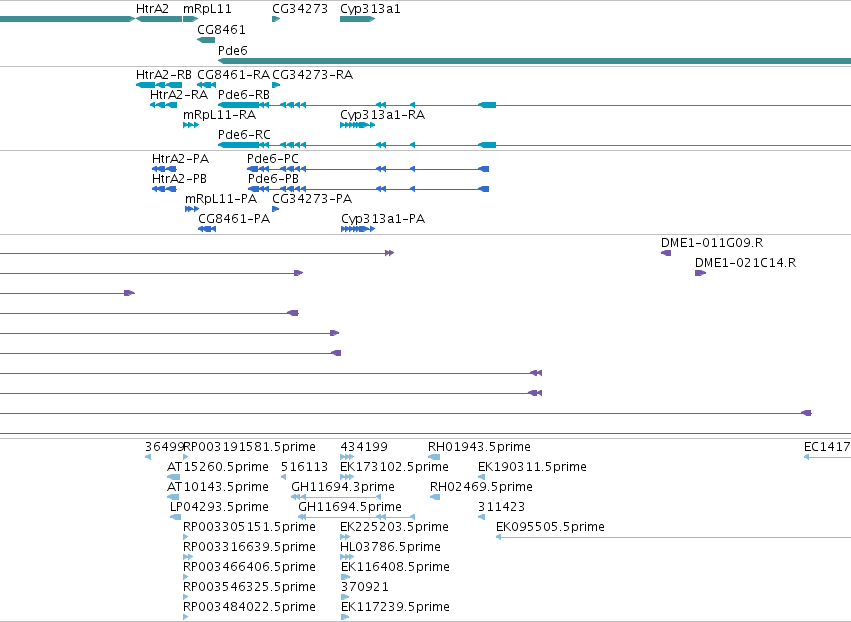
Task: Click the CG34273-RA transcript label
Action: point(313,74)
